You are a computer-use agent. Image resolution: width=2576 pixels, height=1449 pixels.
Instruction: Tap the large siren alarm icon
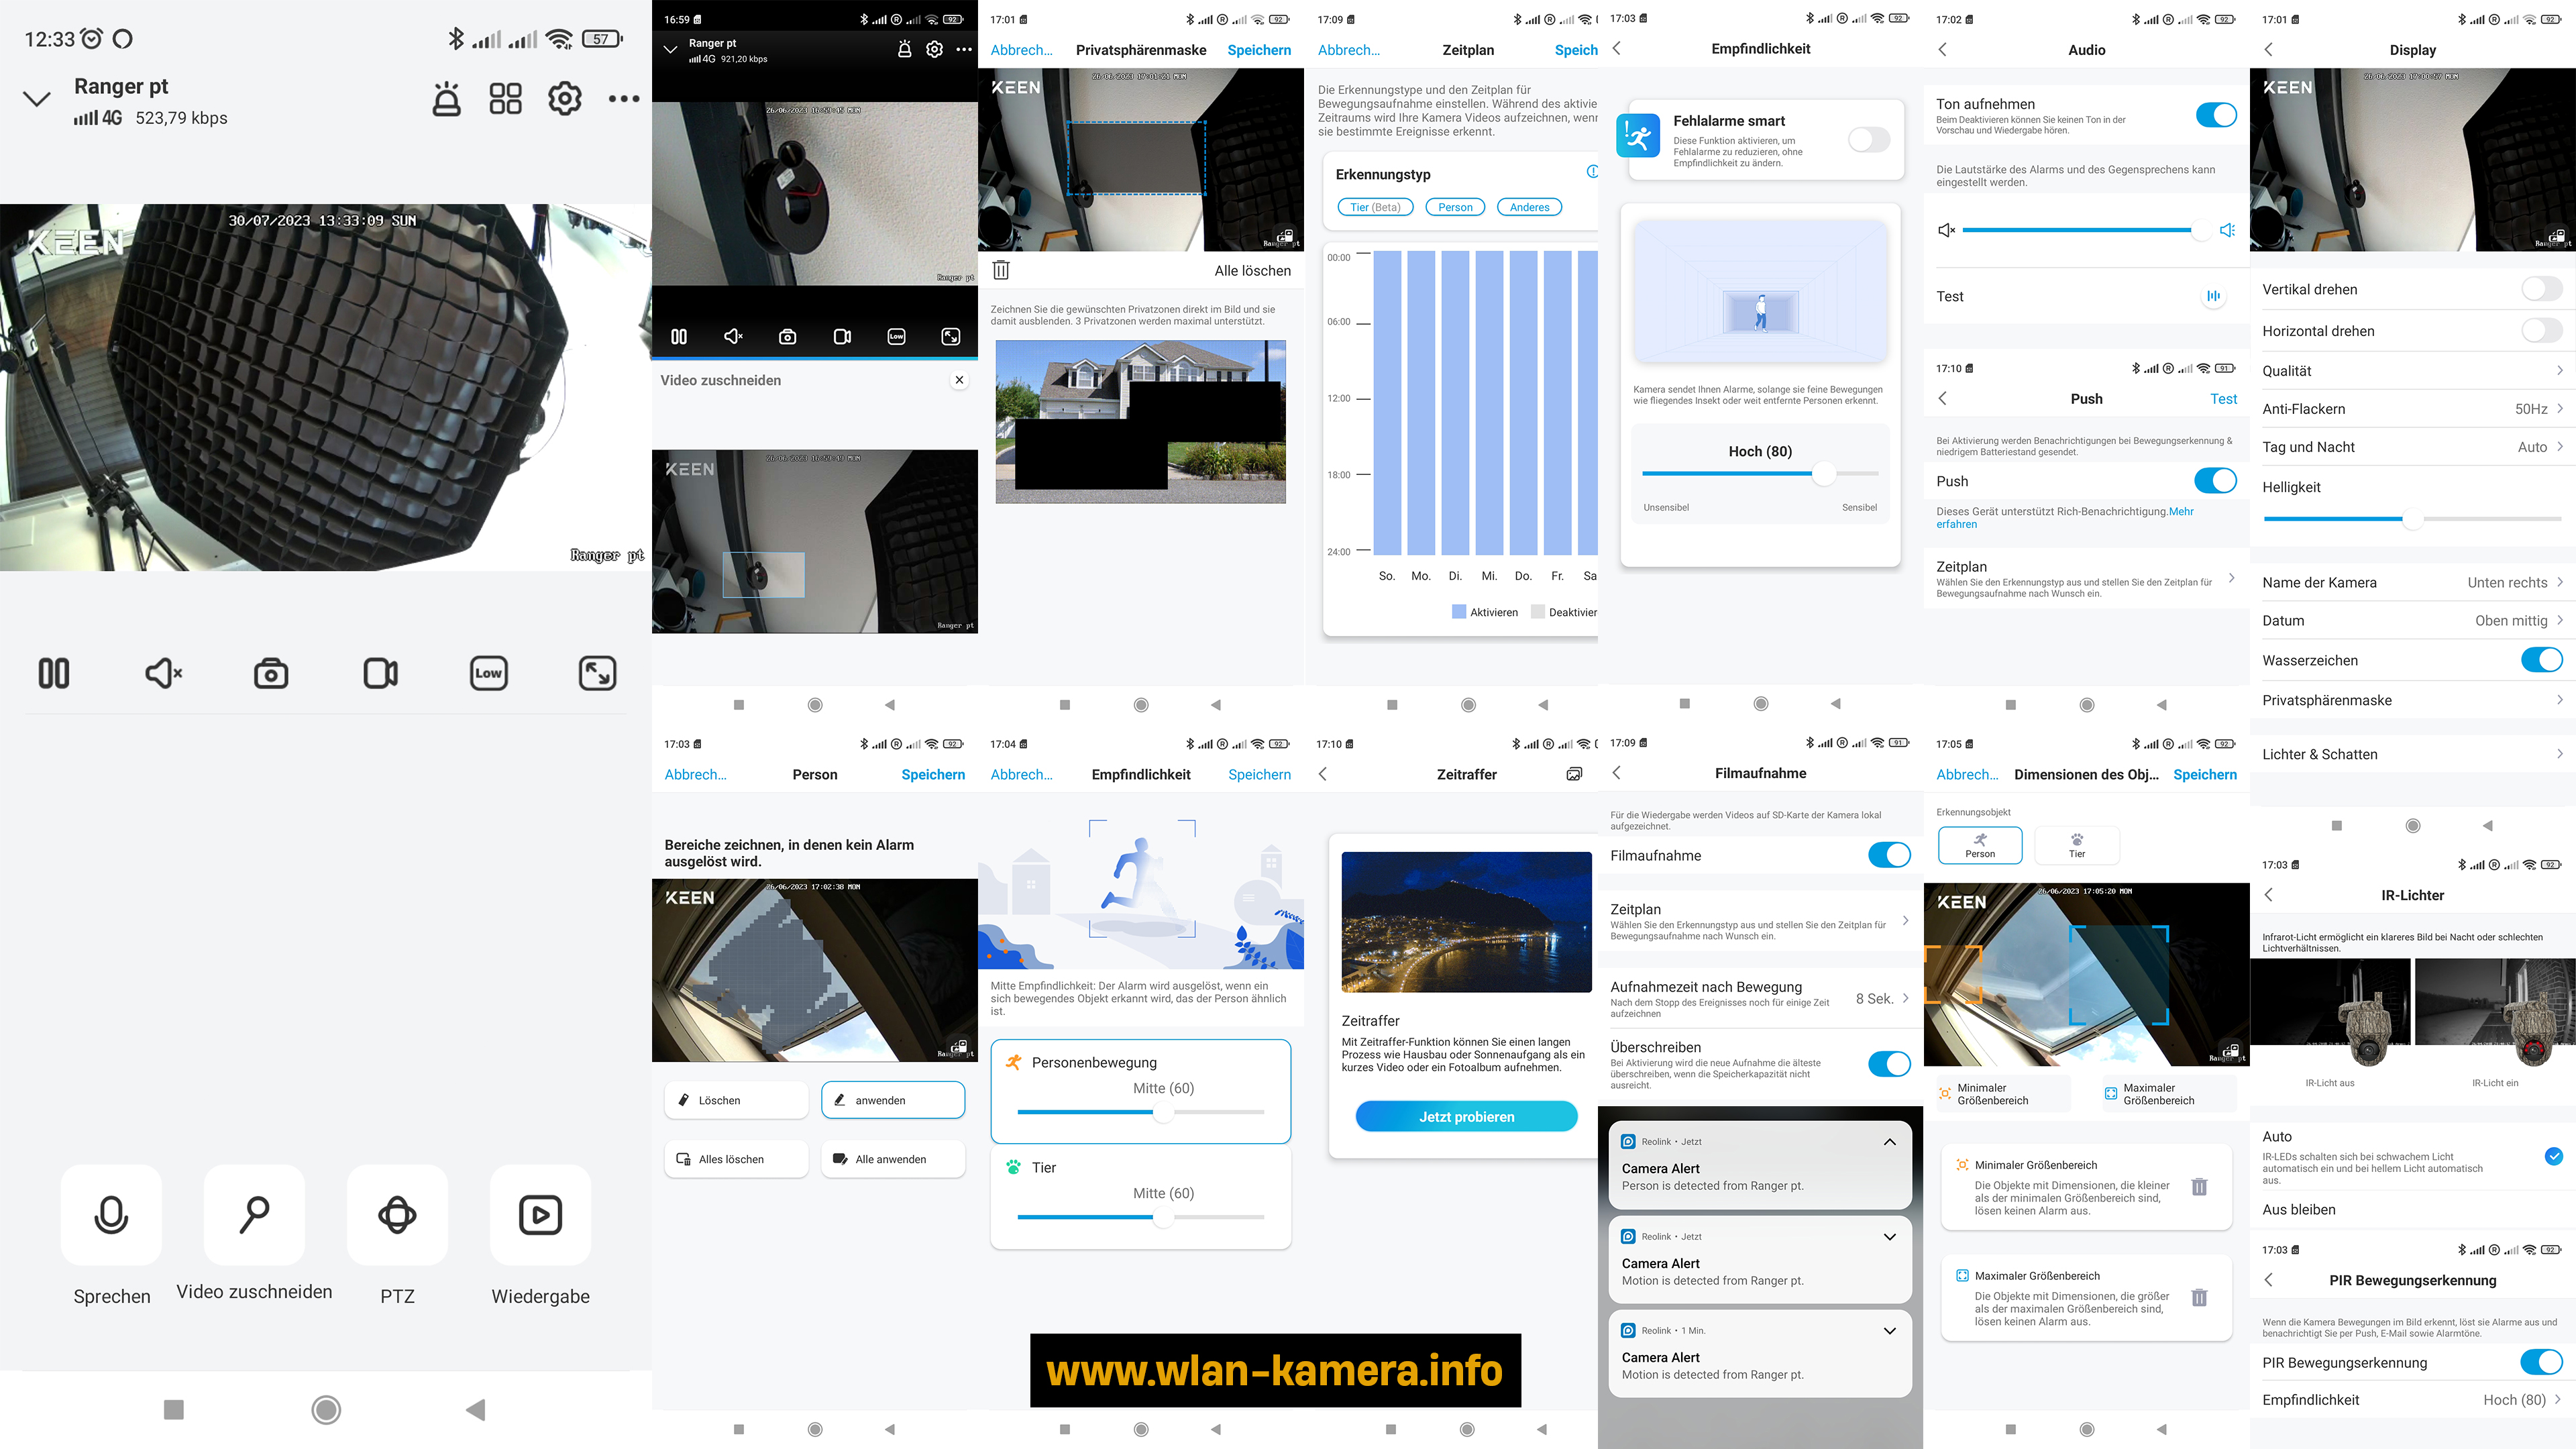pyautogui.click(x=446, y=98)
